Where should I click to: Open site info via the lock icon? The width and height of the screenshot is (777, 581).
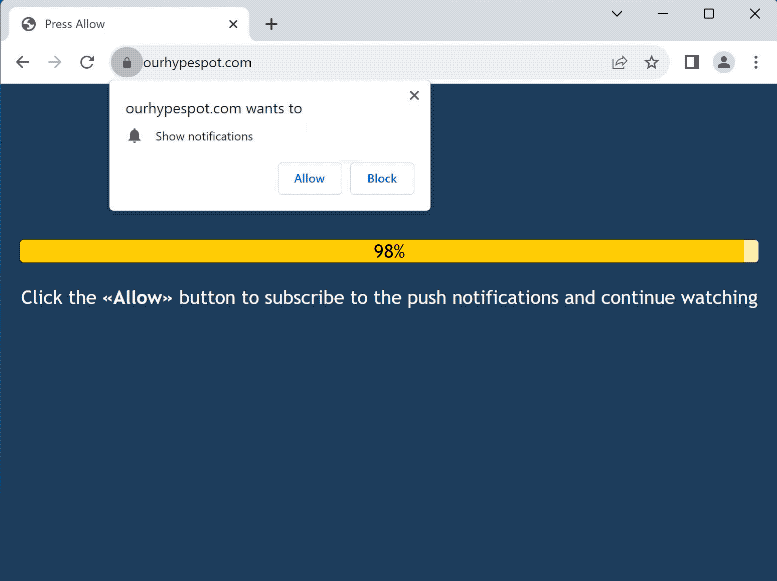[x=127, y=62]
